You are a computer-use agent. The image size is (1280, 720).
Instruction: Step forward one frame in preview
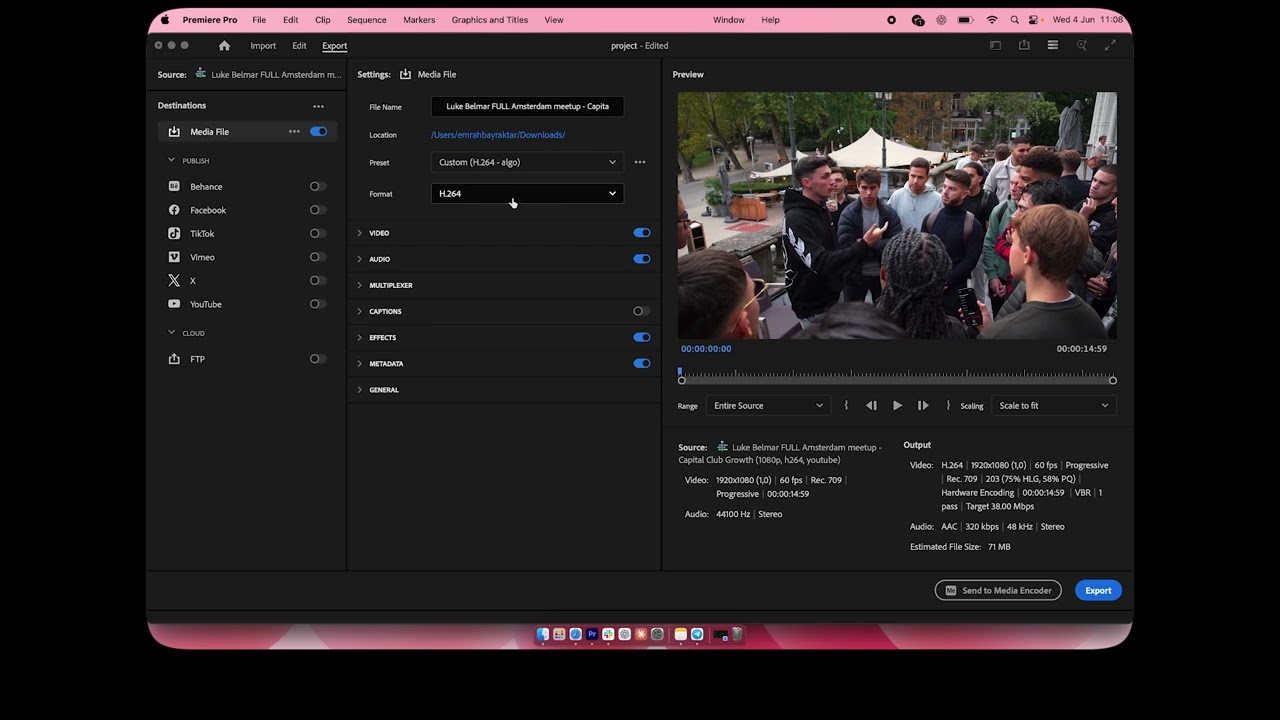click(x=923, y=406)
